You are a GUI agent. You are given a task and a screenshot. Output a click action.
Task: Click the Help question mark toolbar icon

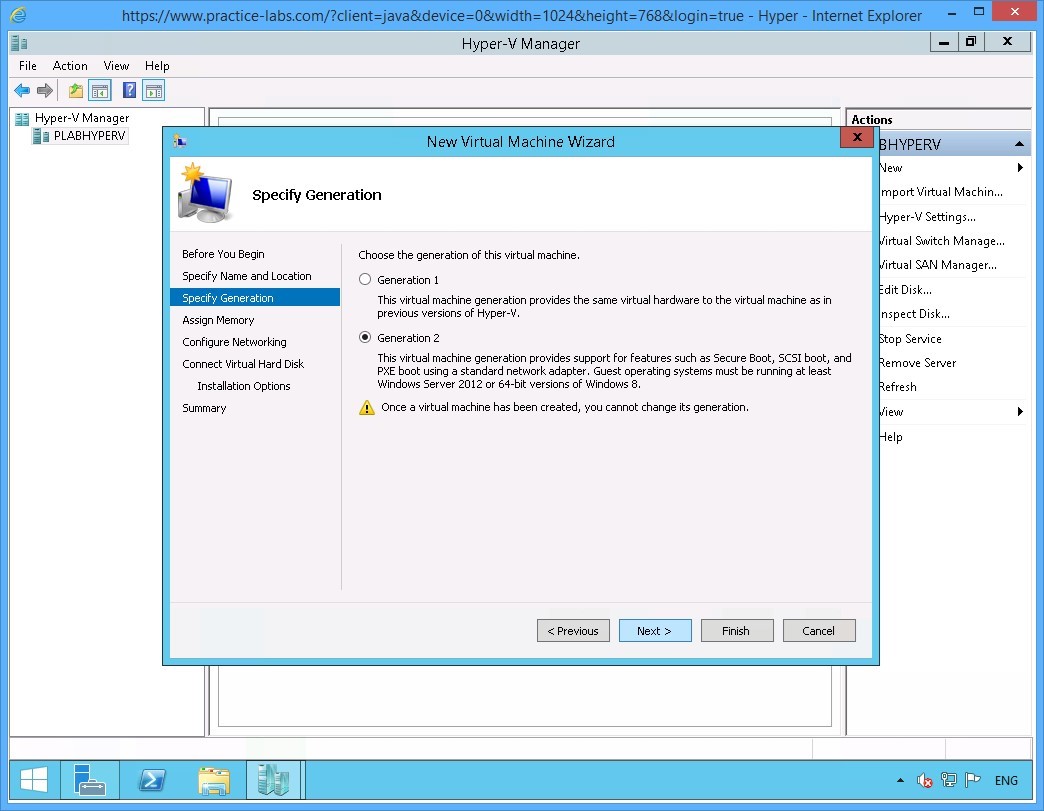tap(127, 90)
